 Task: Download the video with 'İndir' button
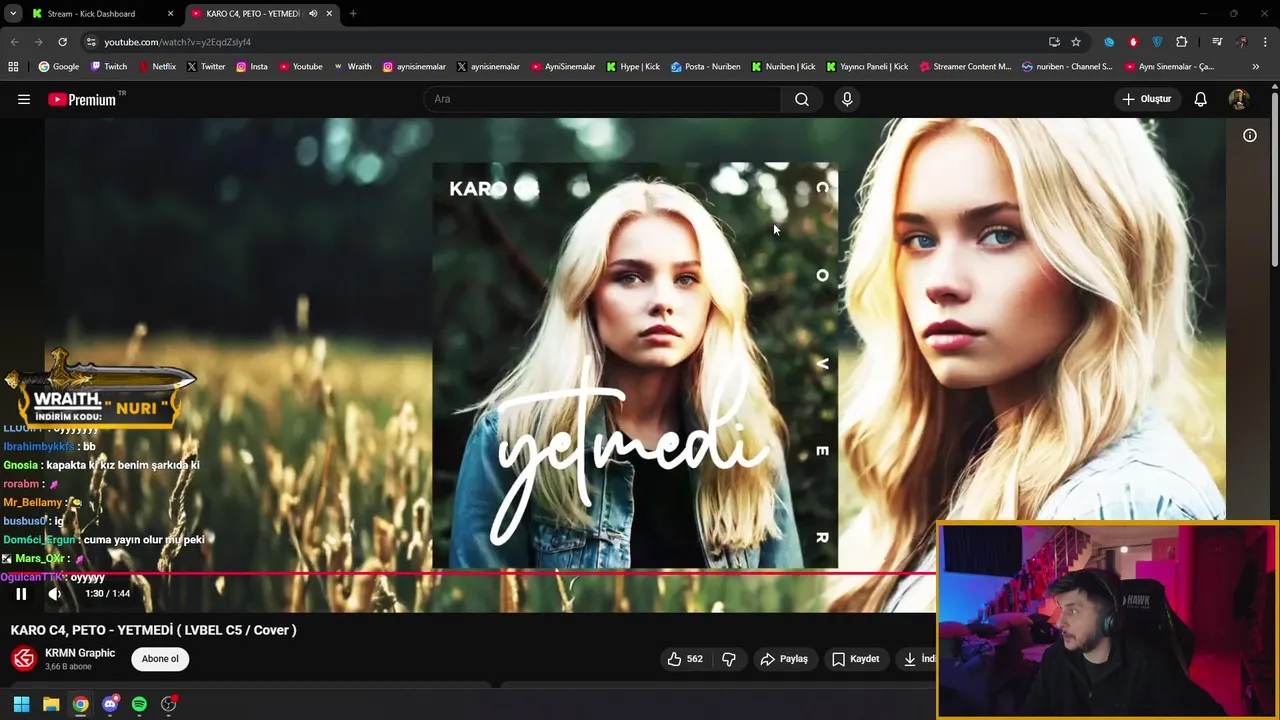(x=917, y=659)
